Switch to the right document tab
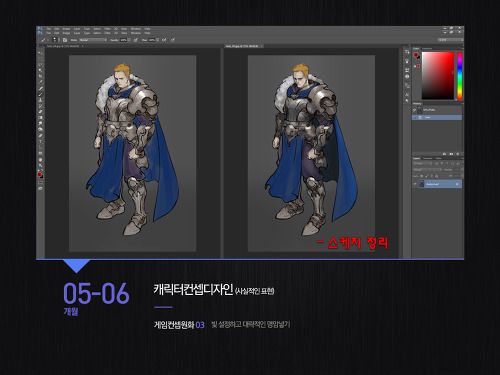500x375 pixels. [x=243, y=46]
